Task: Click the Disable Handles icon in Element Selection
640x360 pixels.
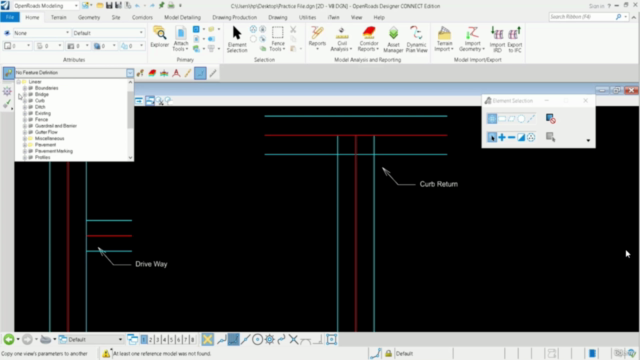Action: tap(550, 119)
